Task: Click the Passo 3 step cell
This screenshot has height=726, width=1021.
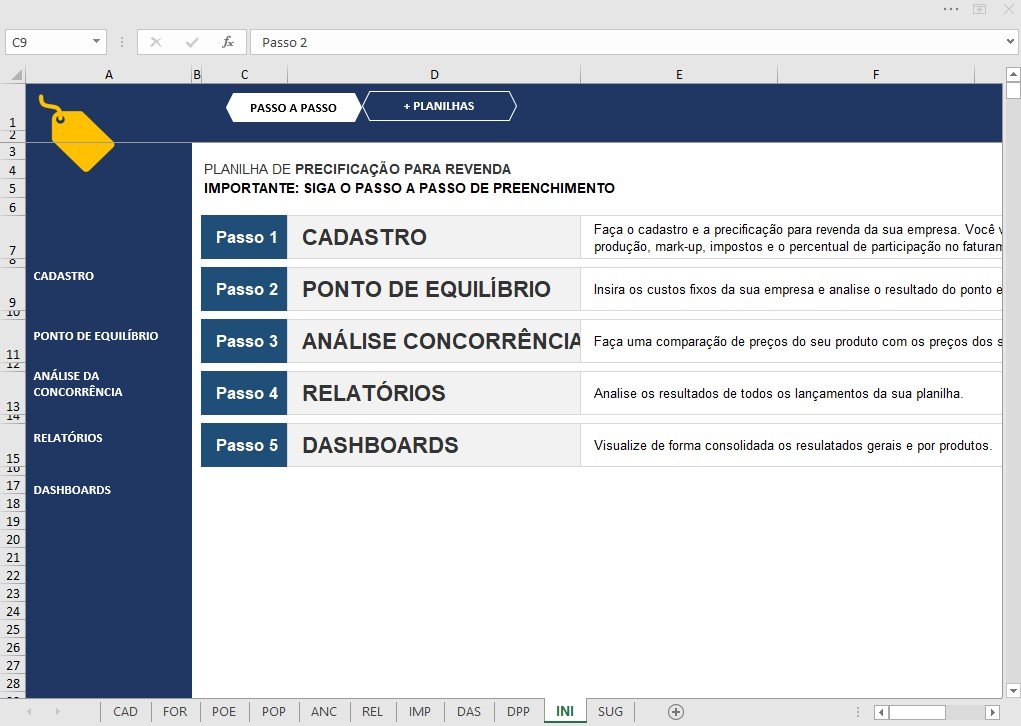Action: (x=244, y=341)
